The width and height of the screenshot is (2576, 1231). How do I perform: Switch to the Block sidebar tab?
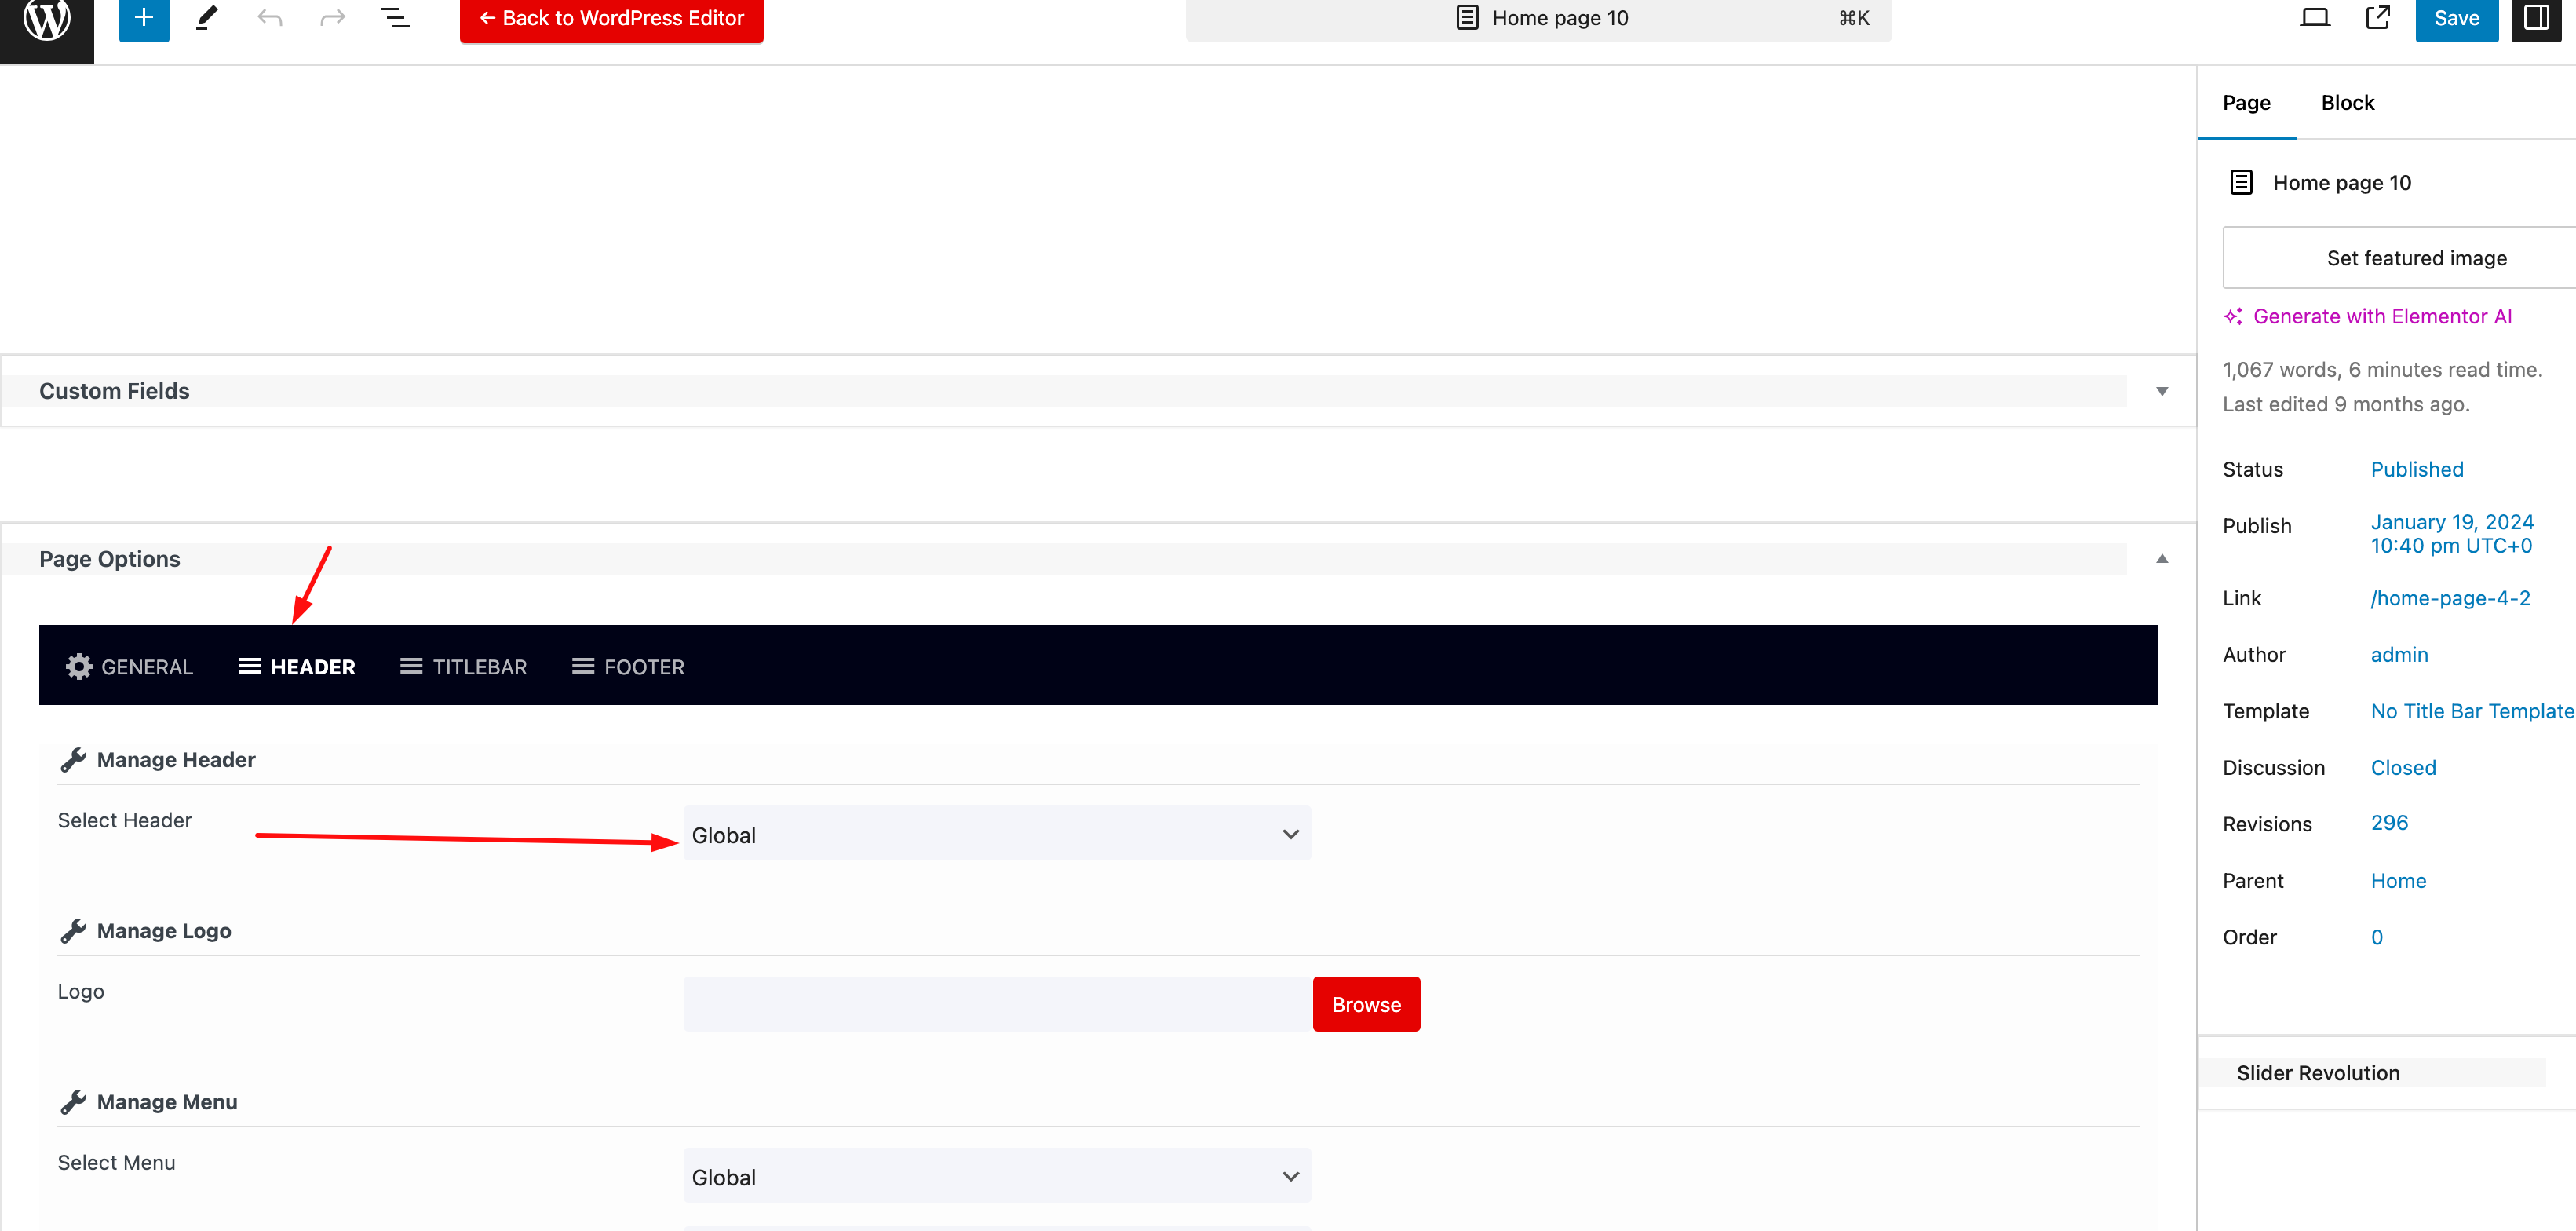pyautogui.click(x=2347, y=103)
